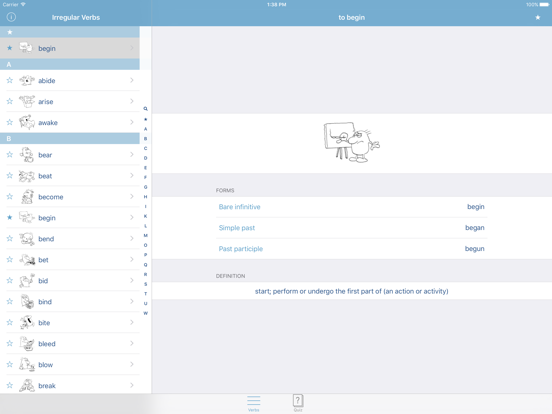The width and height of the screenshot is (552, 414).
Task: Click the abide cartoon thumbnail
Action: tap(27, 81)
